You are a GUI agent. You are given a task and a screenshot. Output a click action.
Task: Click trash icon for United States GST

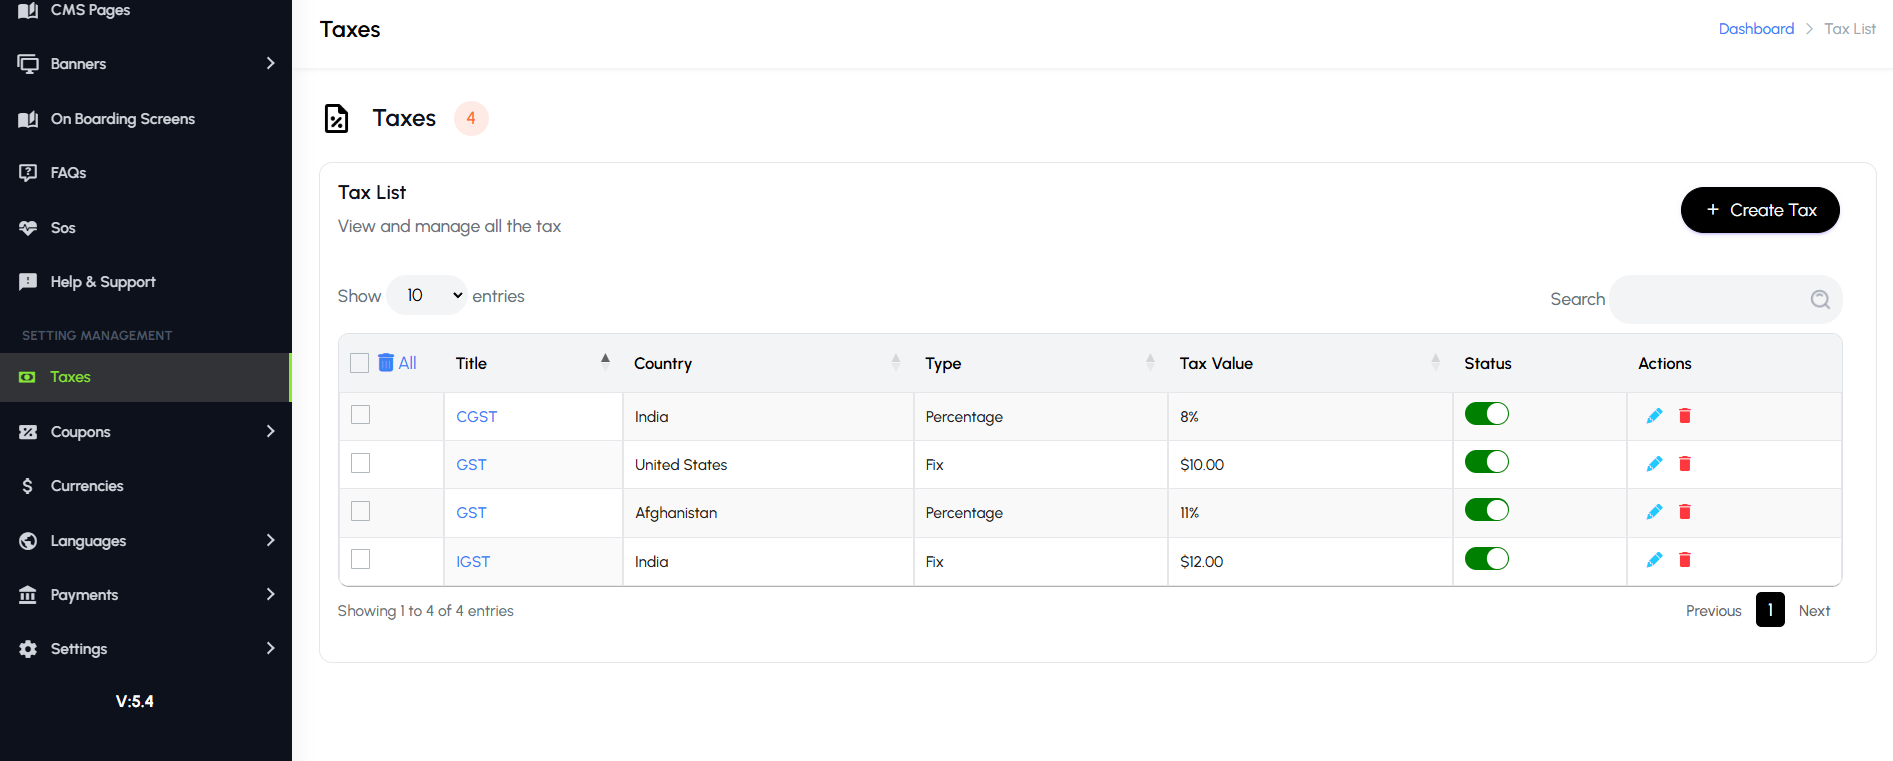coord(1684,464)
